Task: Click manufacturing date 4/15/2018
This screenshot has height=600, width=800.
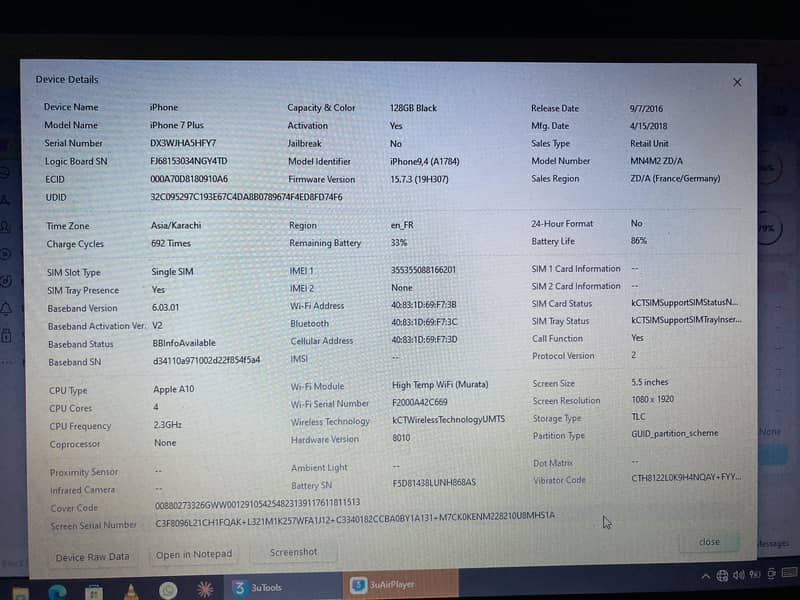Action: pyautogui.click(x=648, y=126)
